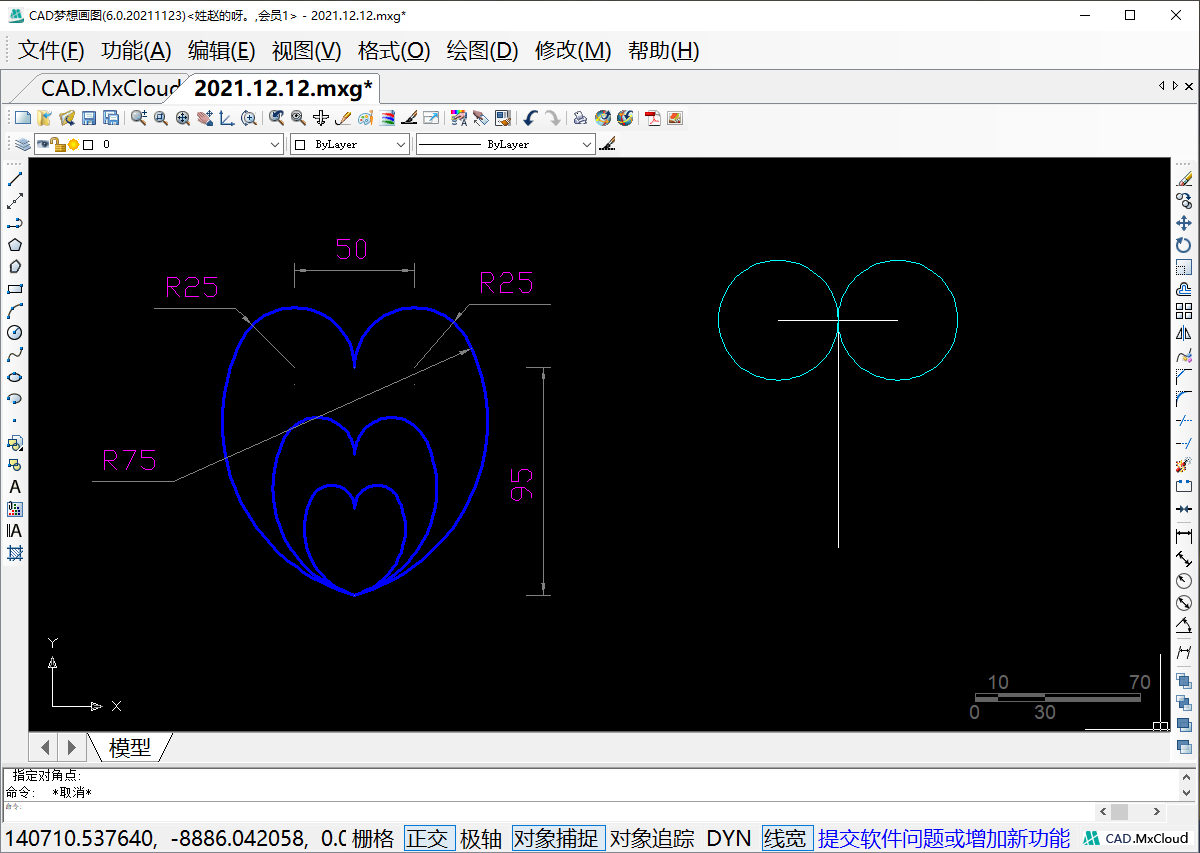Open the 修改(M) menu
This screenshot has width=1200, height=853.
(x=573, y=51)
